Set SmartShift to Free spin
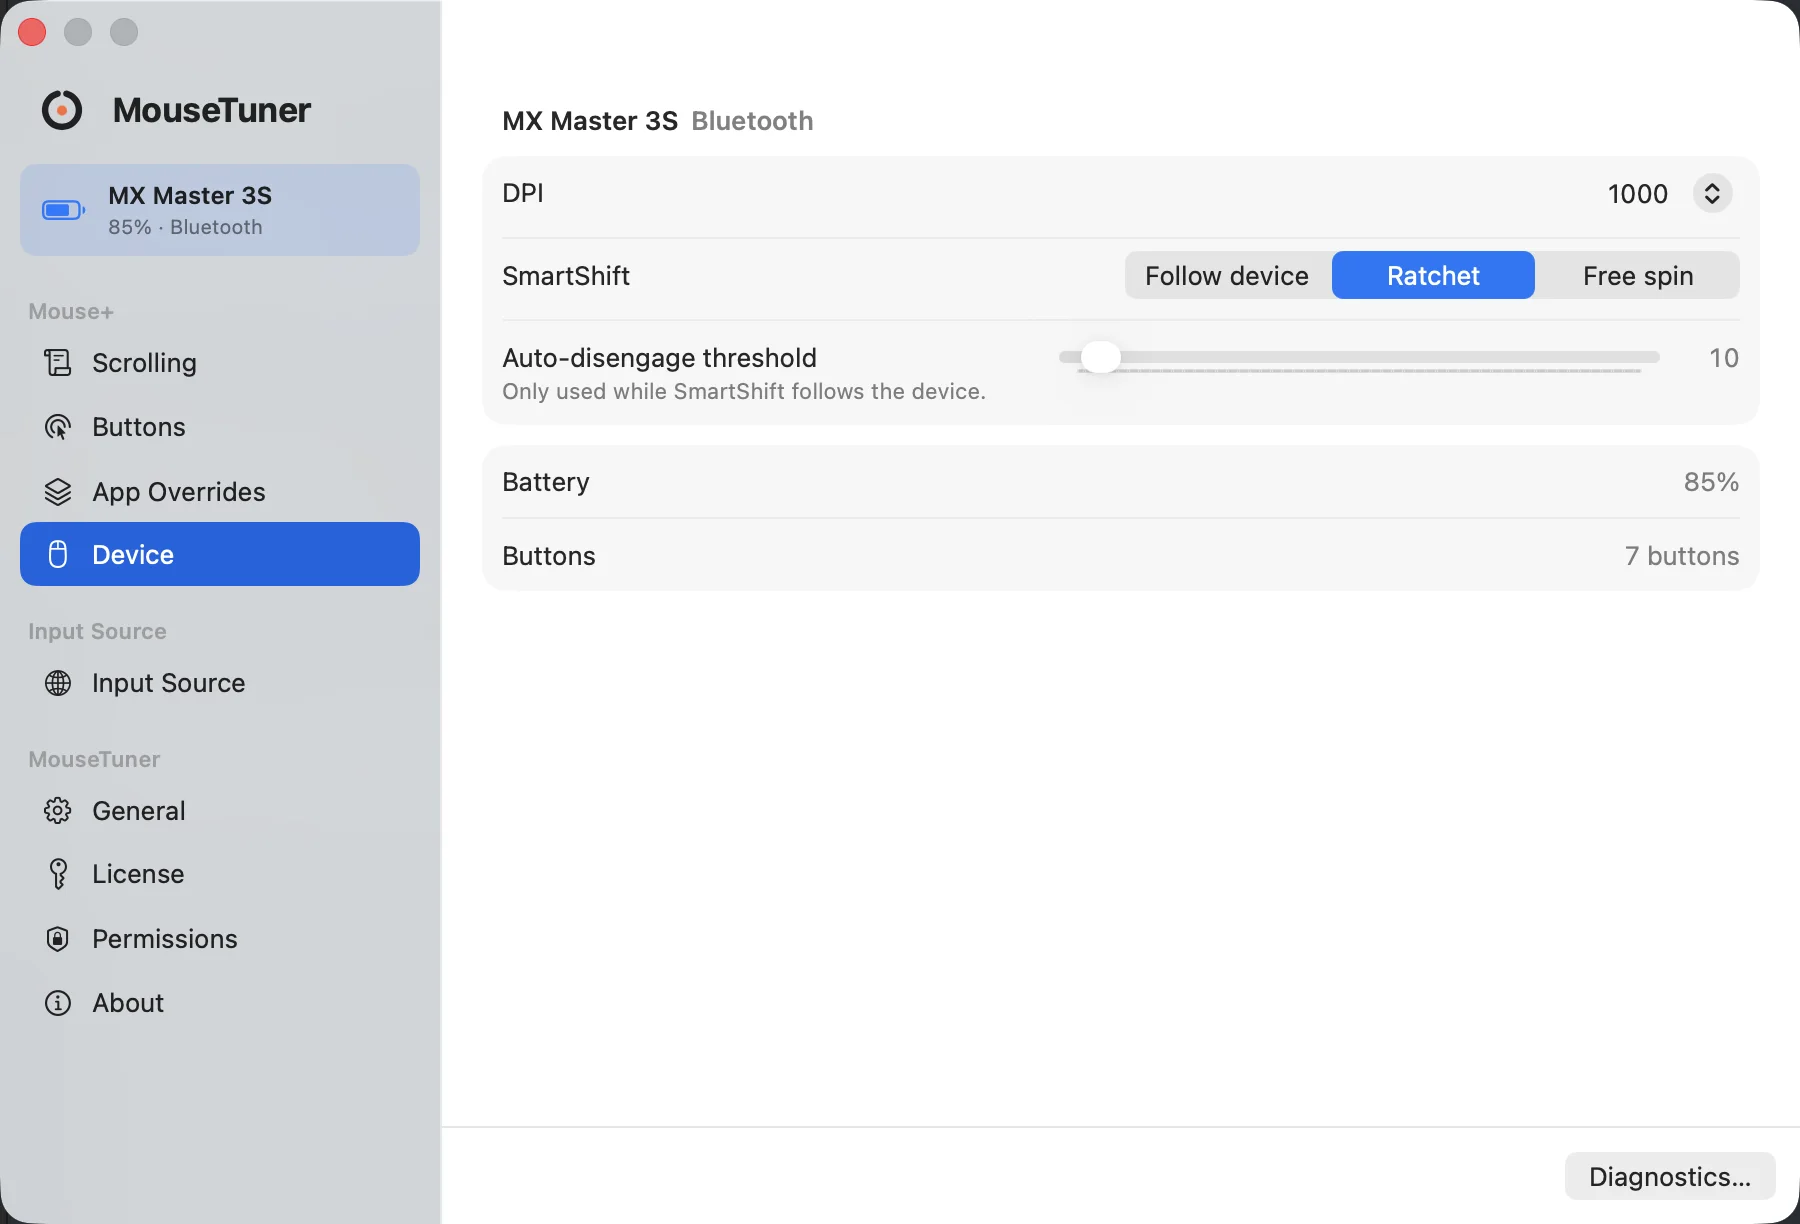Image resolution: width=1800 pixels, height=1224 pixels. point(1638,275)
